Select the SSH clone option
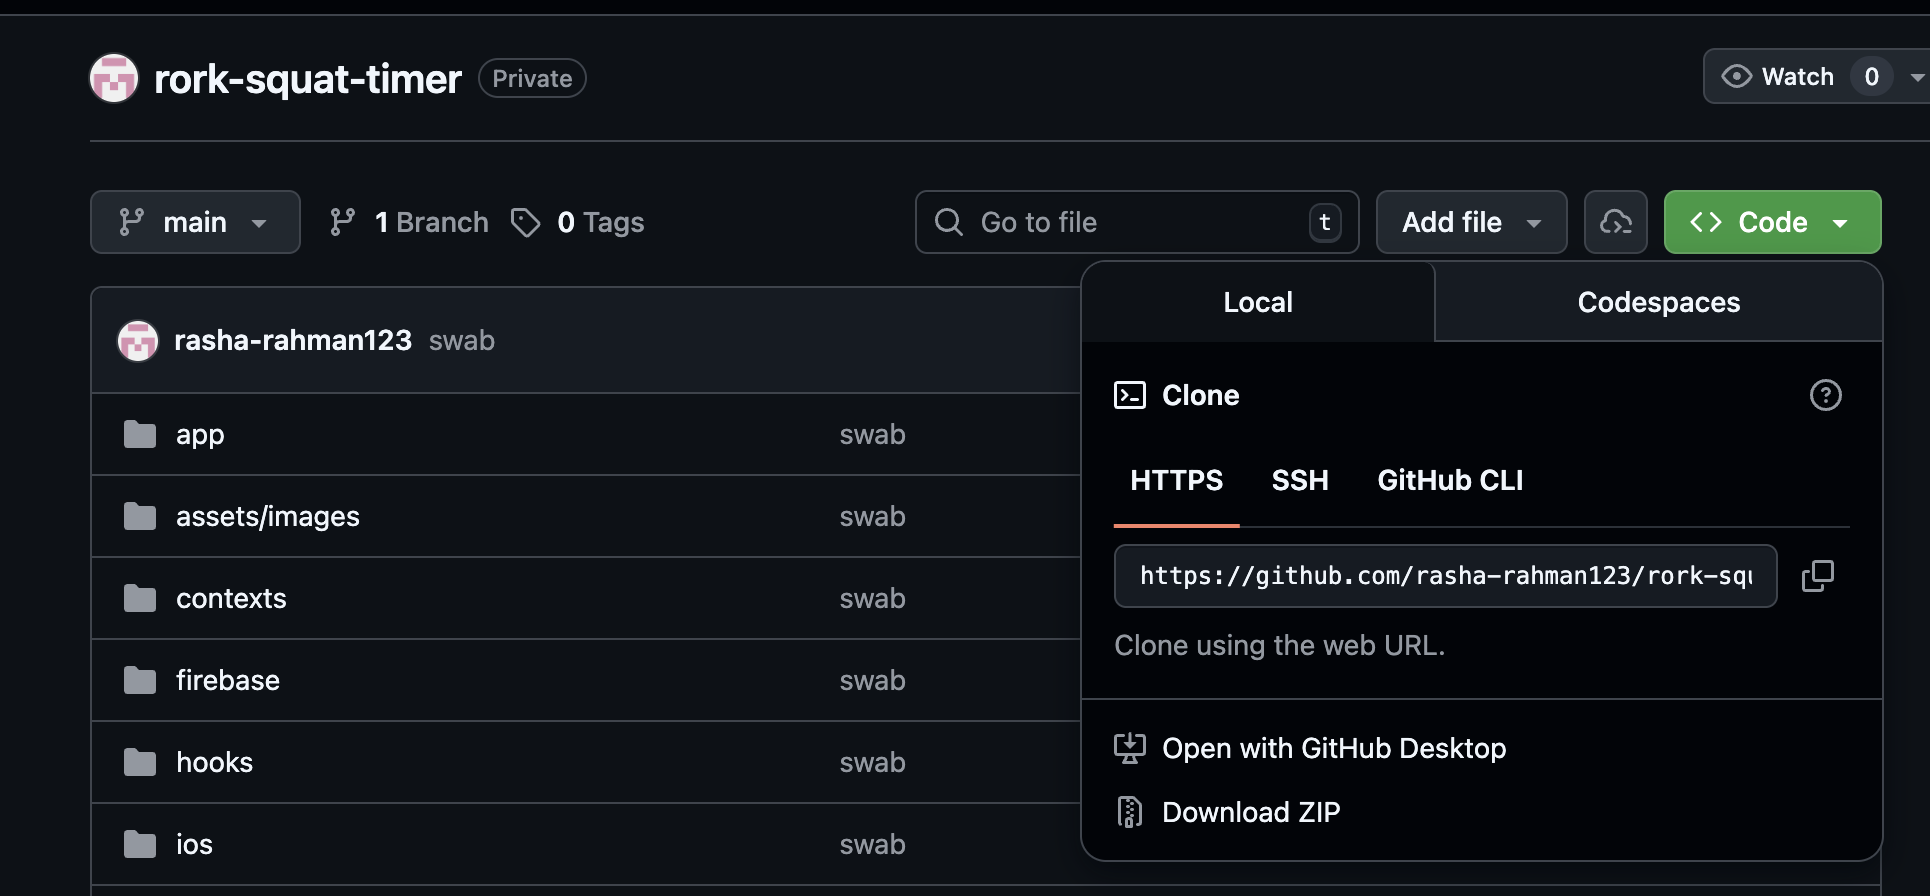 pos(1300,480)
